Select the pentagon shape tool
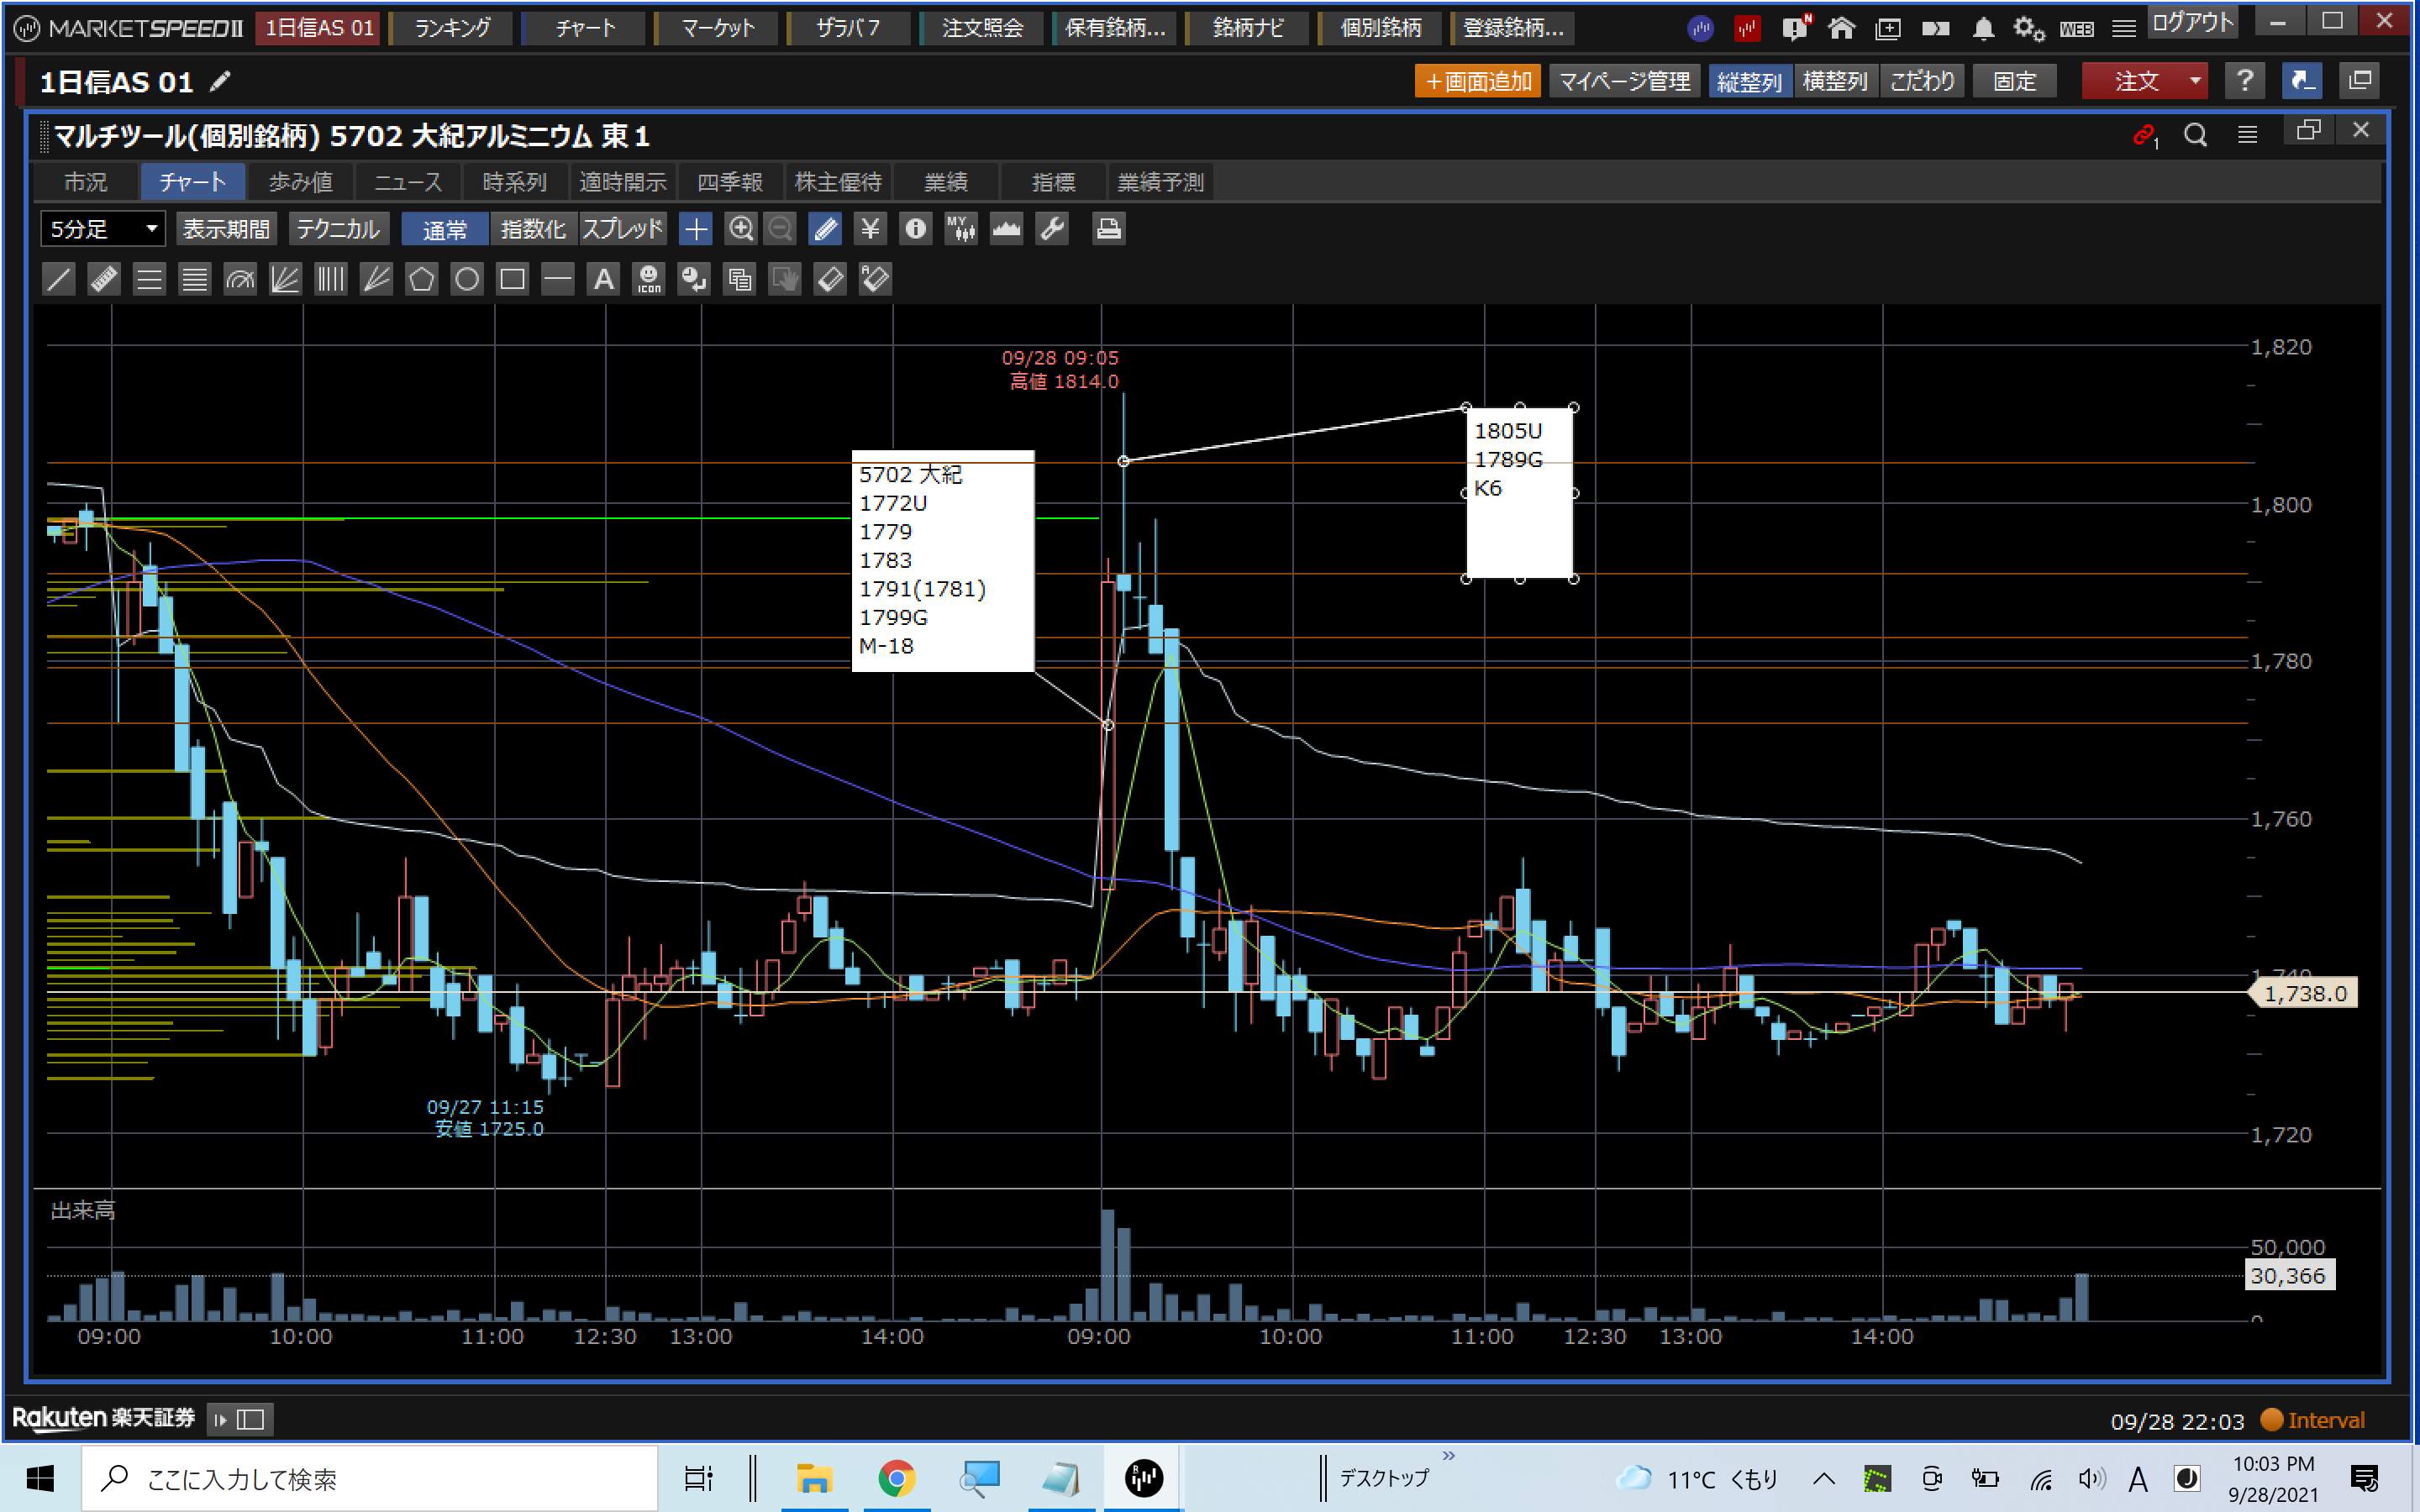2420x1512 pixels. (421, 279)
